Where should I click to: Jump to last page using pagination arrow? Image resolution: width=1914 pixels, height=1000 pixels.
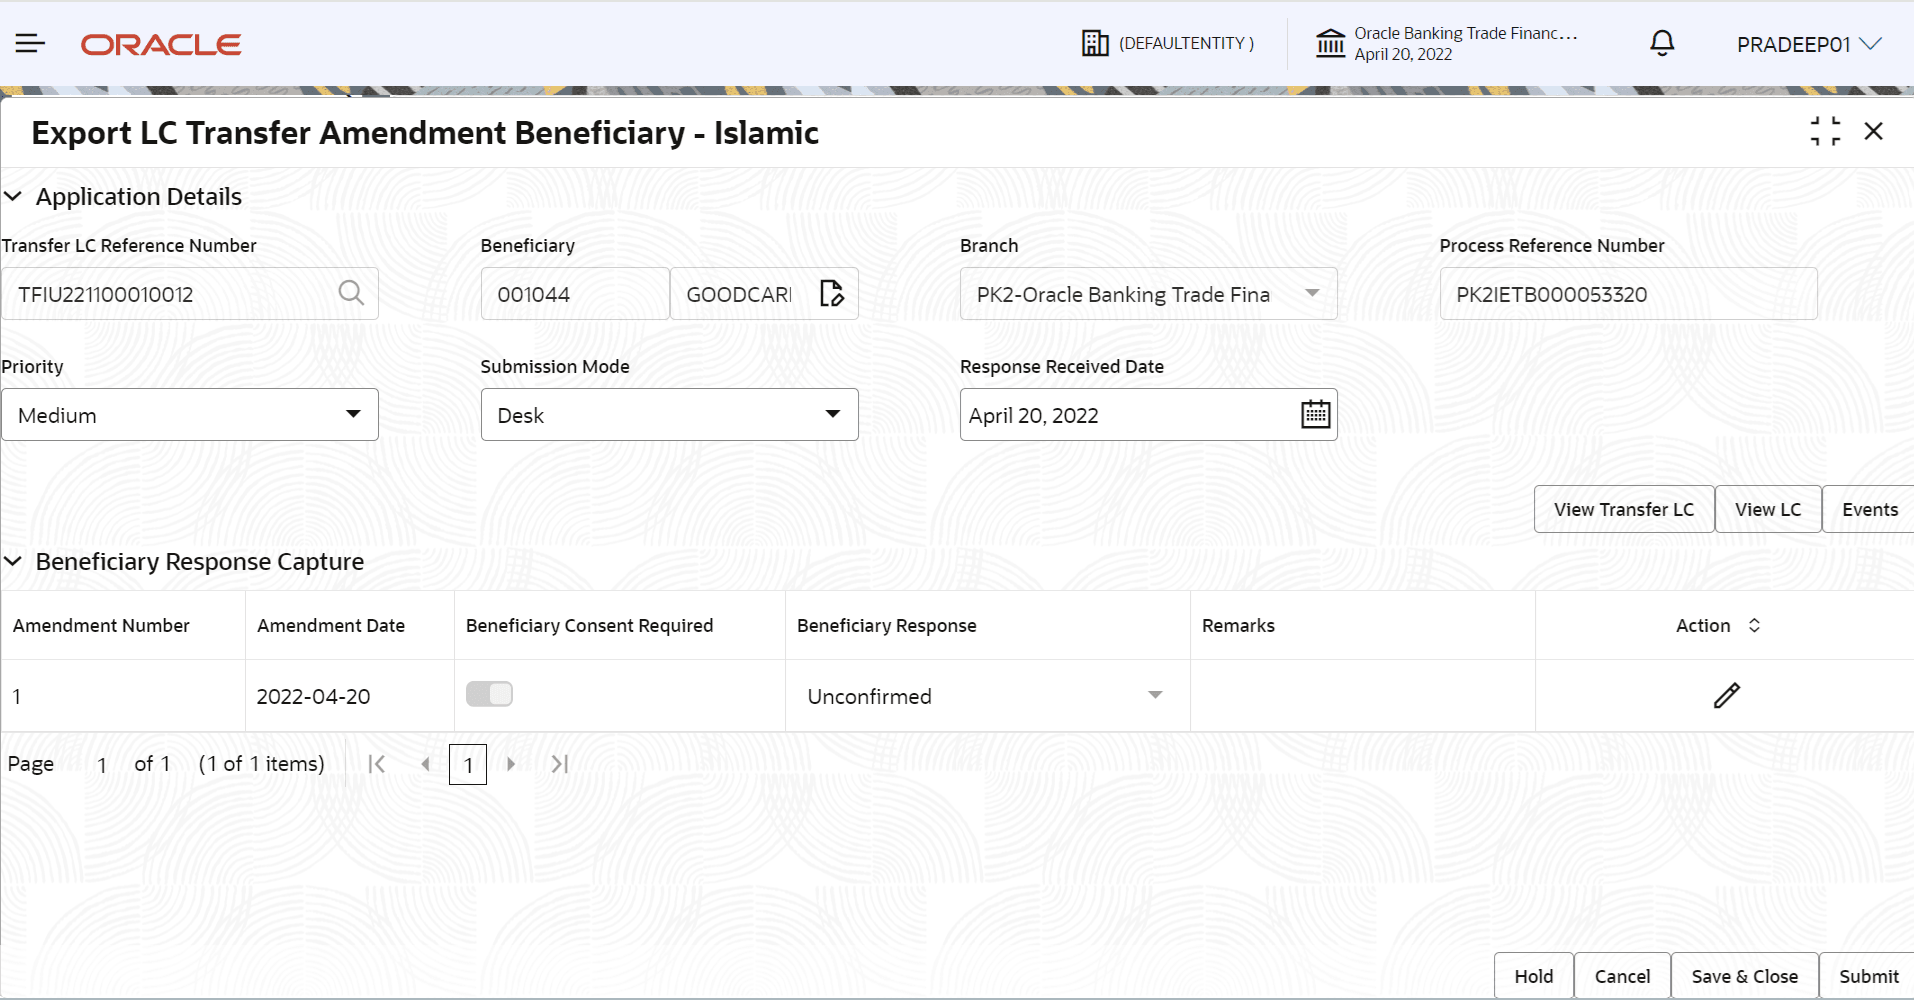559,763
